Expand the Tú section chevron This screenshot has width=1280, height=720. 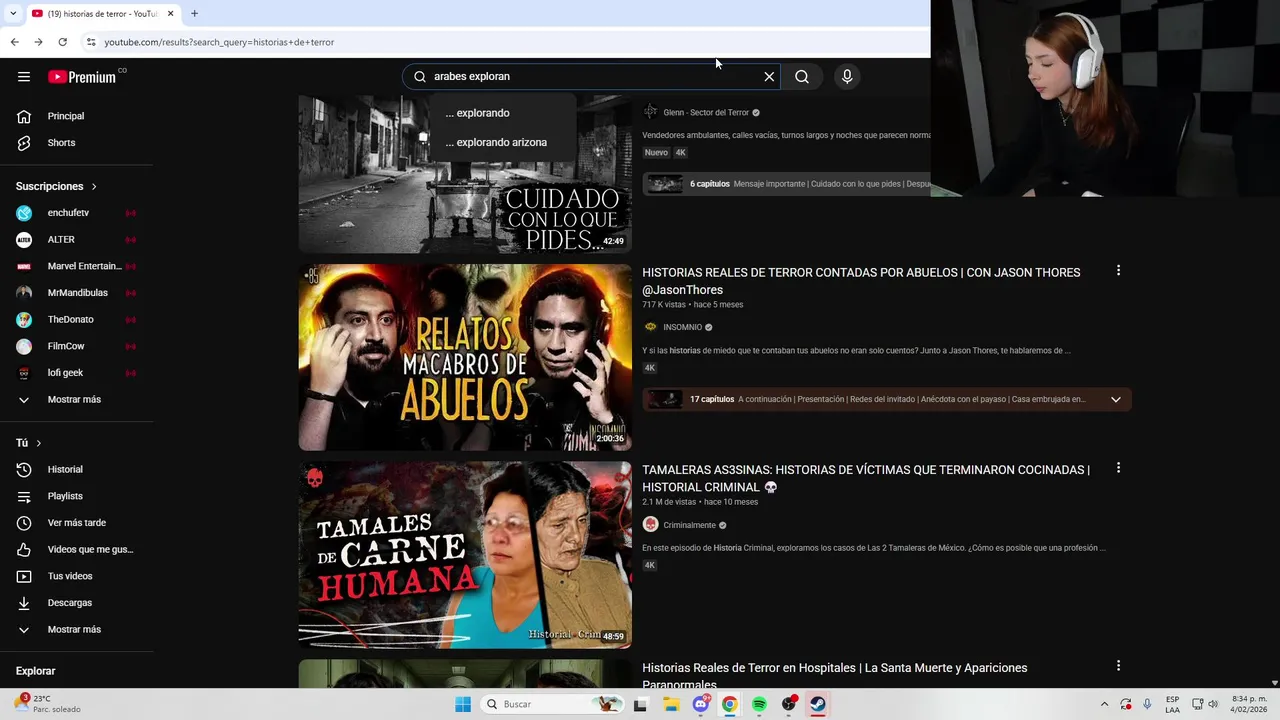click(x=39, y=443)
